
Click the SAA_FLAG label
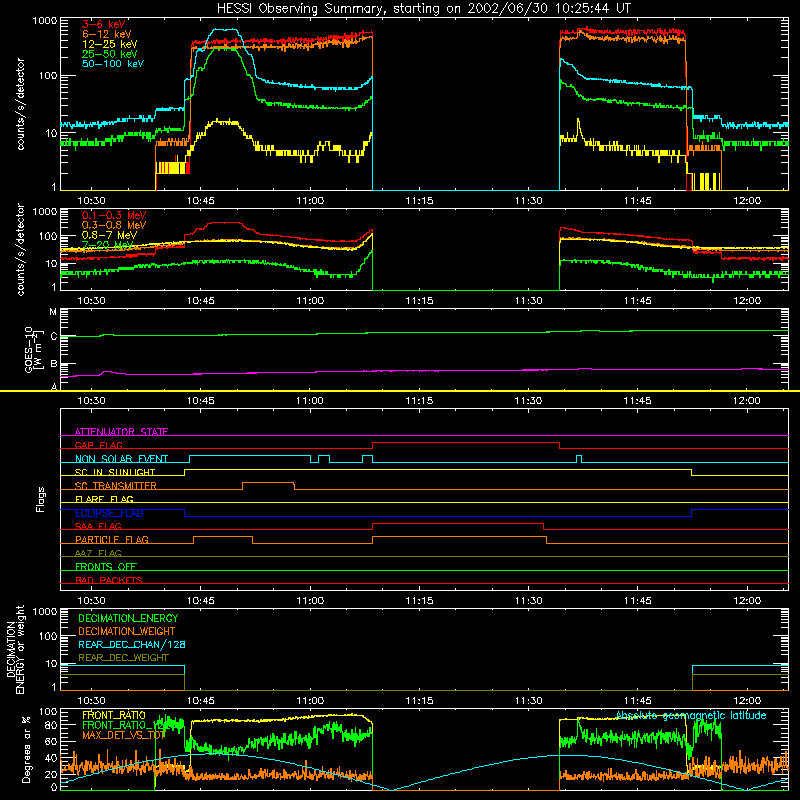98,526
